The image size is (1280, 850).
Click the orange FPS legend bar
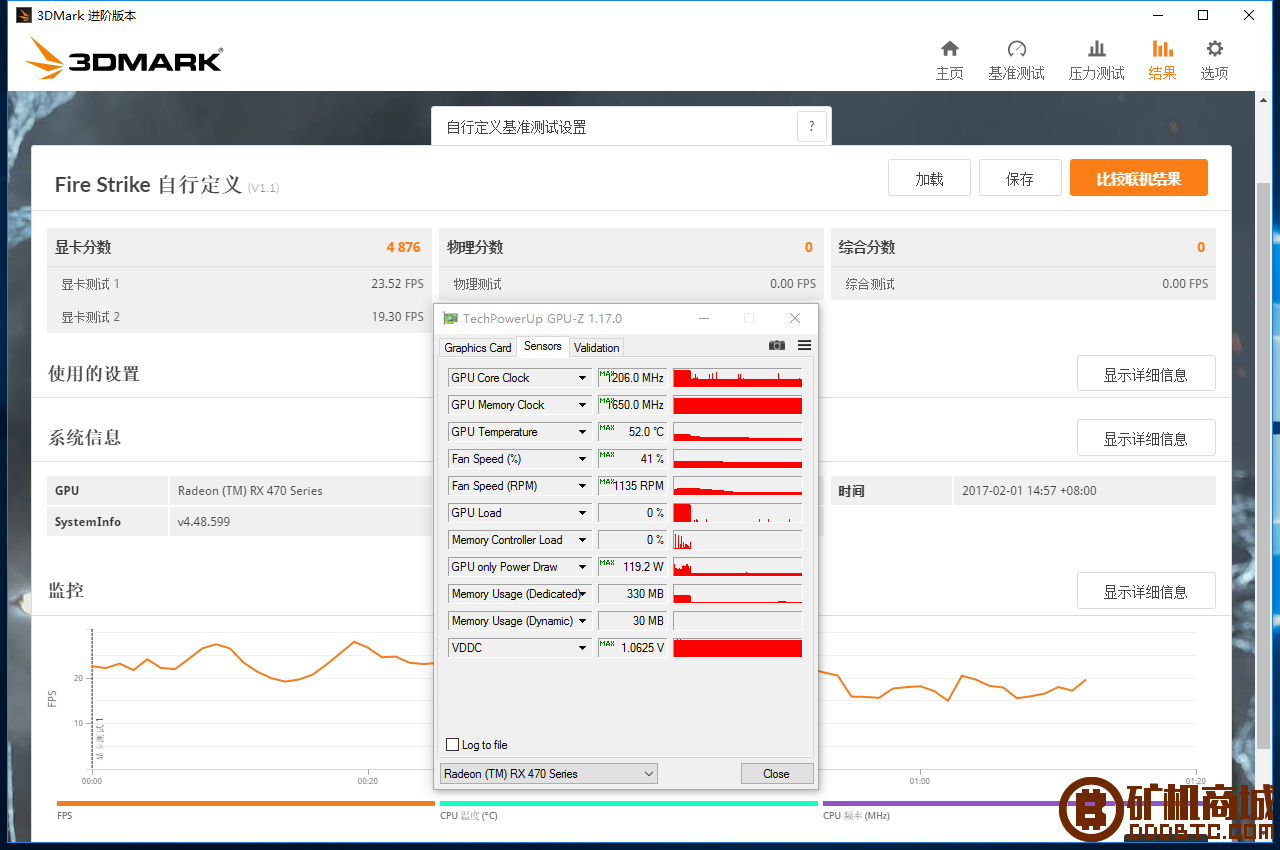(x=246, y=803)
